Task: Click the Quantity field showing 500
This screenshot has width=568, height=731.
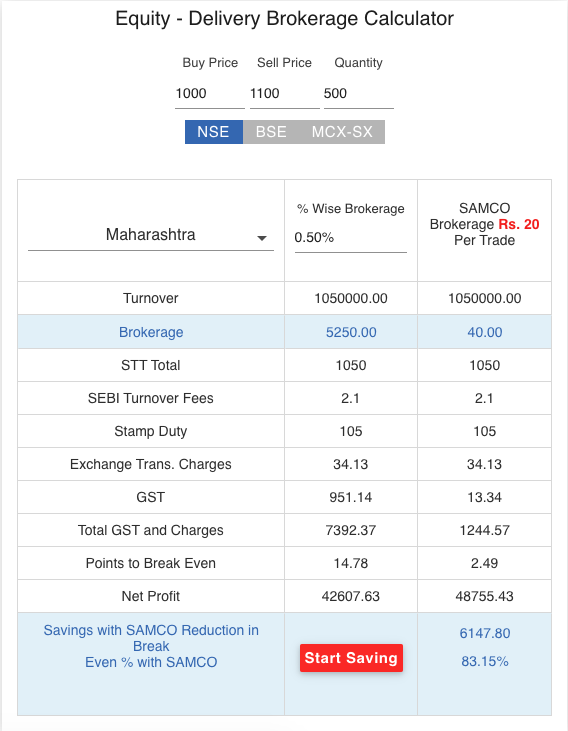Action: [359, 94]
